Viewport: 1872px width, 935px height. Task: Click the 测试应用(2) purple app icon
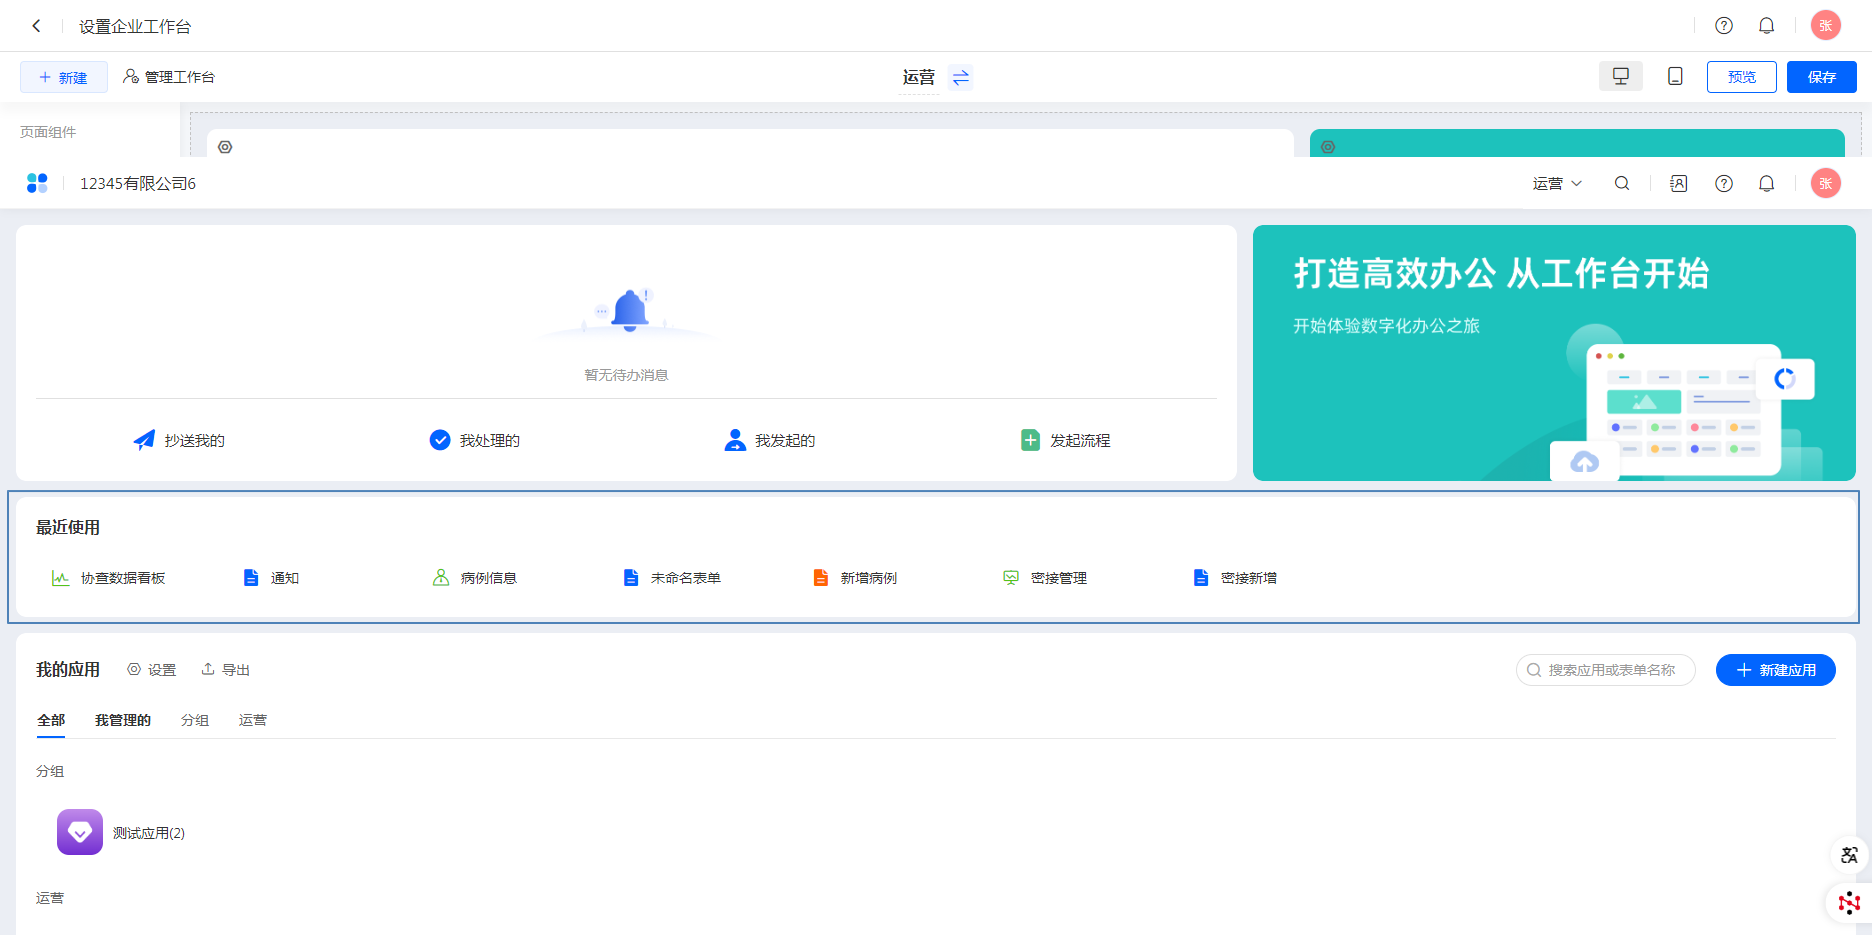(x=80, y=832)
